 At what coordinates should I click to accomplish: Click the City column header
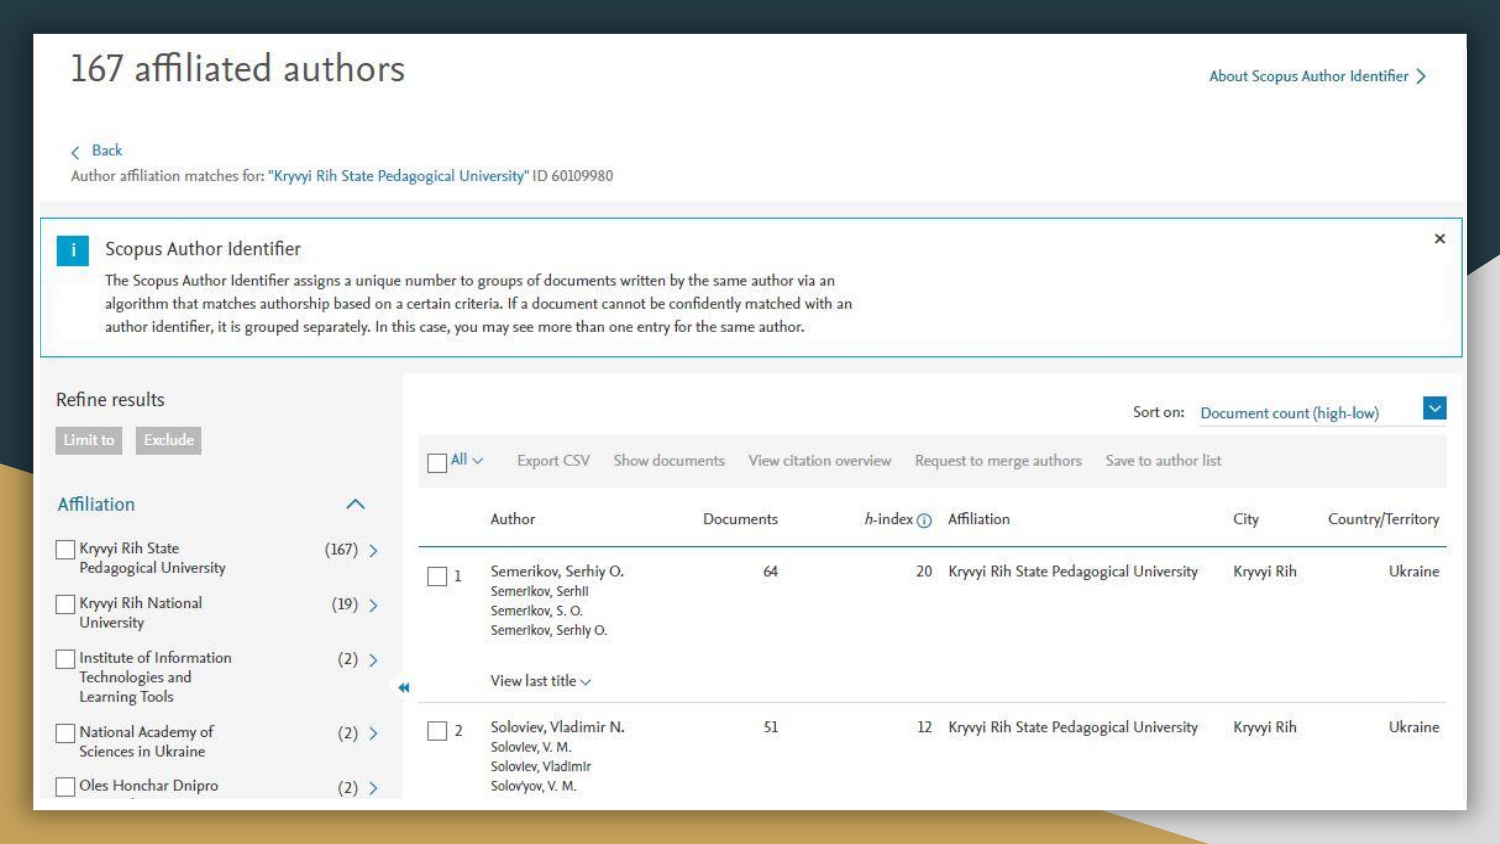1246,519
